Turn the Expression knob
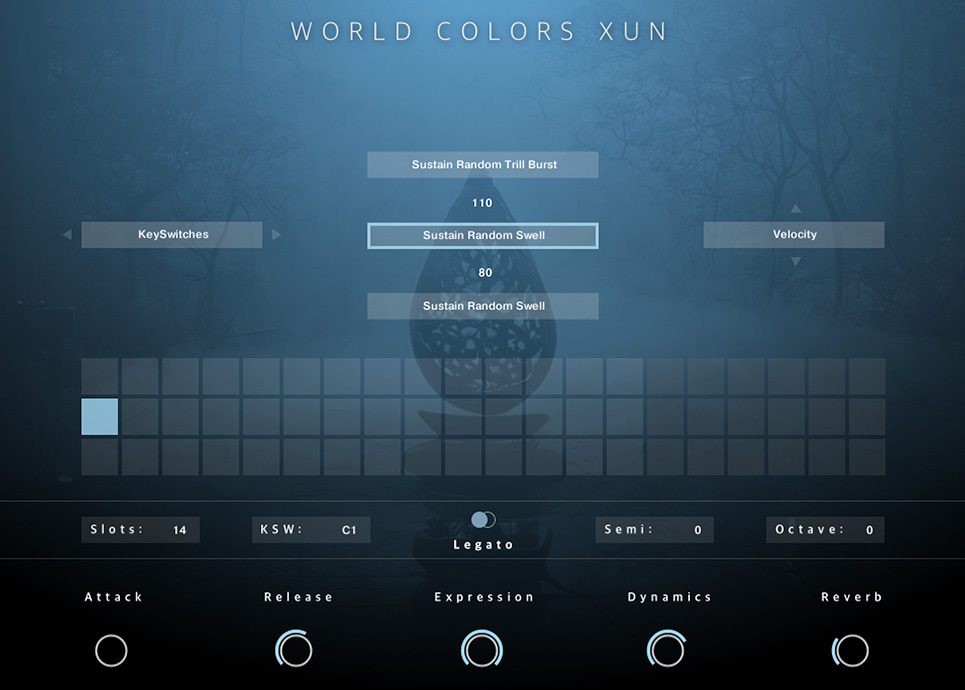965x690 pixels. (482, 650)
